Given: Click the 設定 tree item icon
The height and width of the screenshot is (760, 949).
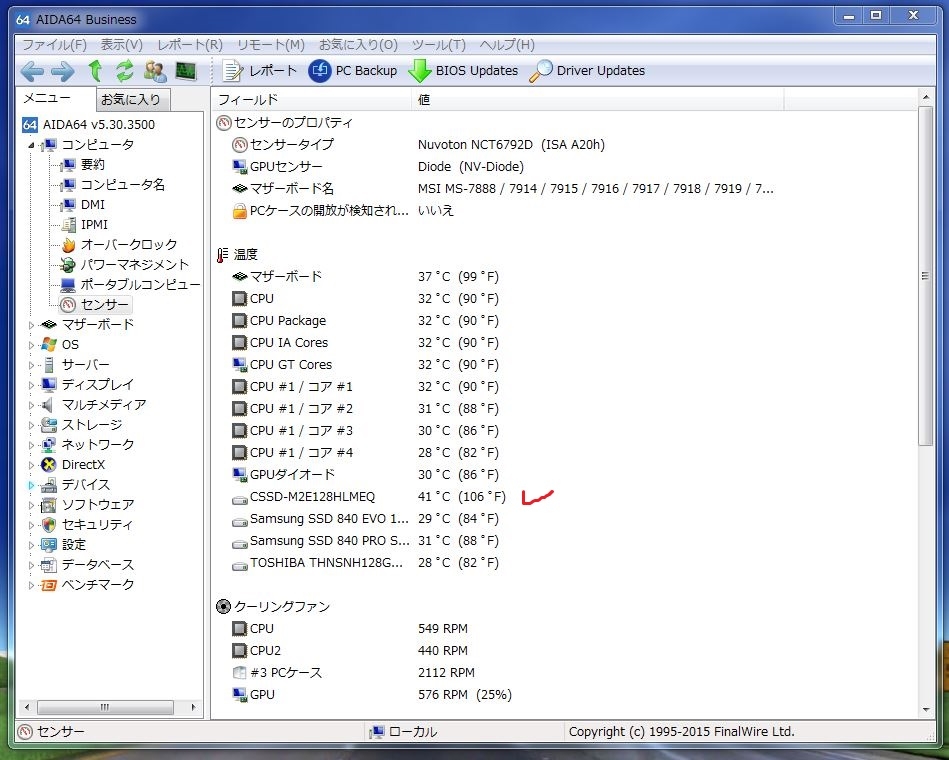Looking at the screenshot, I should coord(48,545).
